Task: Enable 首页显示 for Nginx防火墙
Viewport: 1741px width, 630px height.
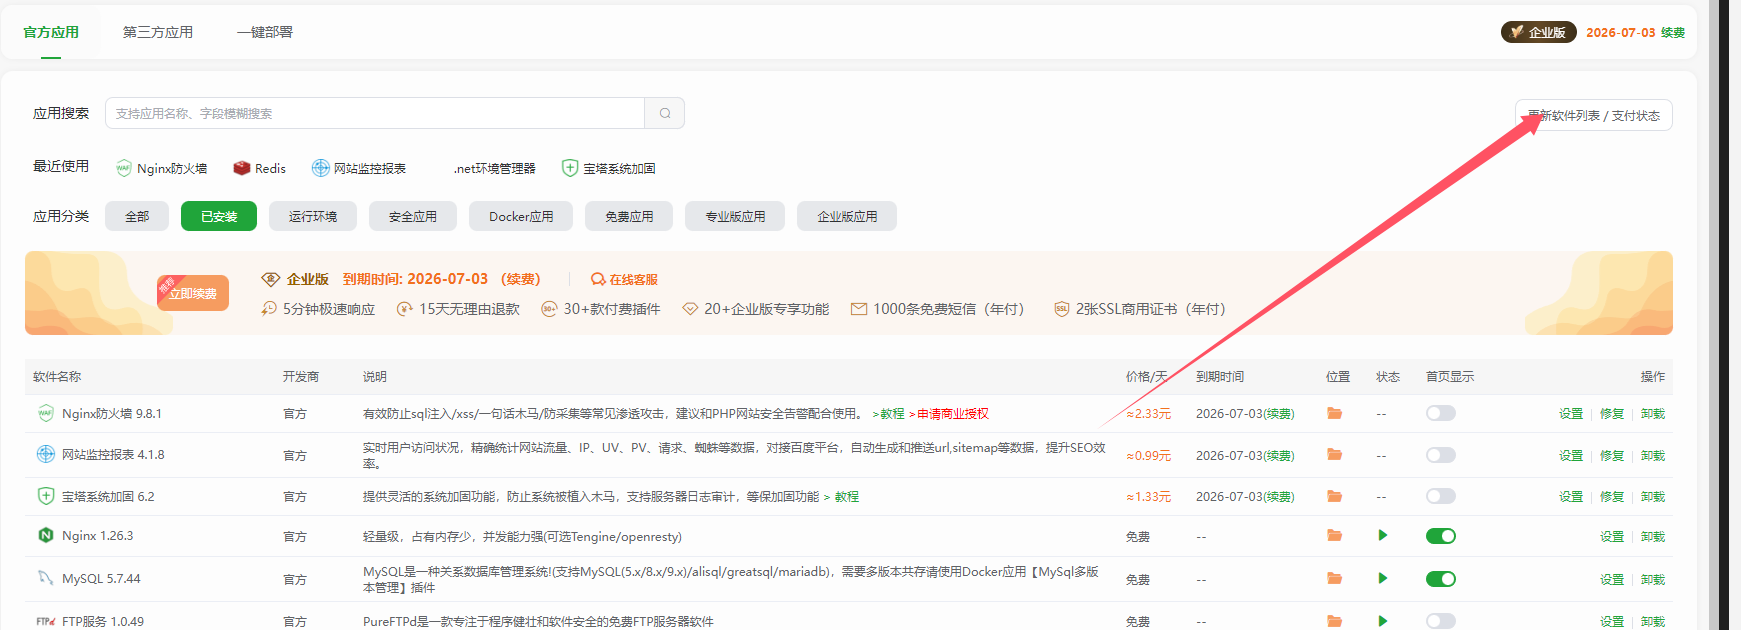Action: [x=1441, y=413]
